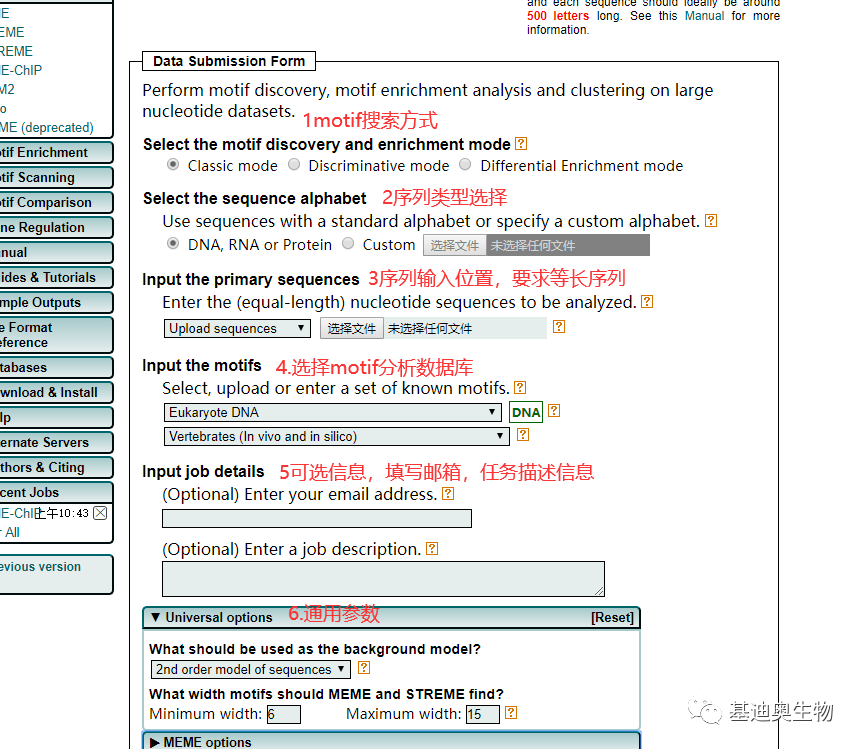Open the Manual sidebar item
This screenshot has width=861, height=749.
point(55,253)
